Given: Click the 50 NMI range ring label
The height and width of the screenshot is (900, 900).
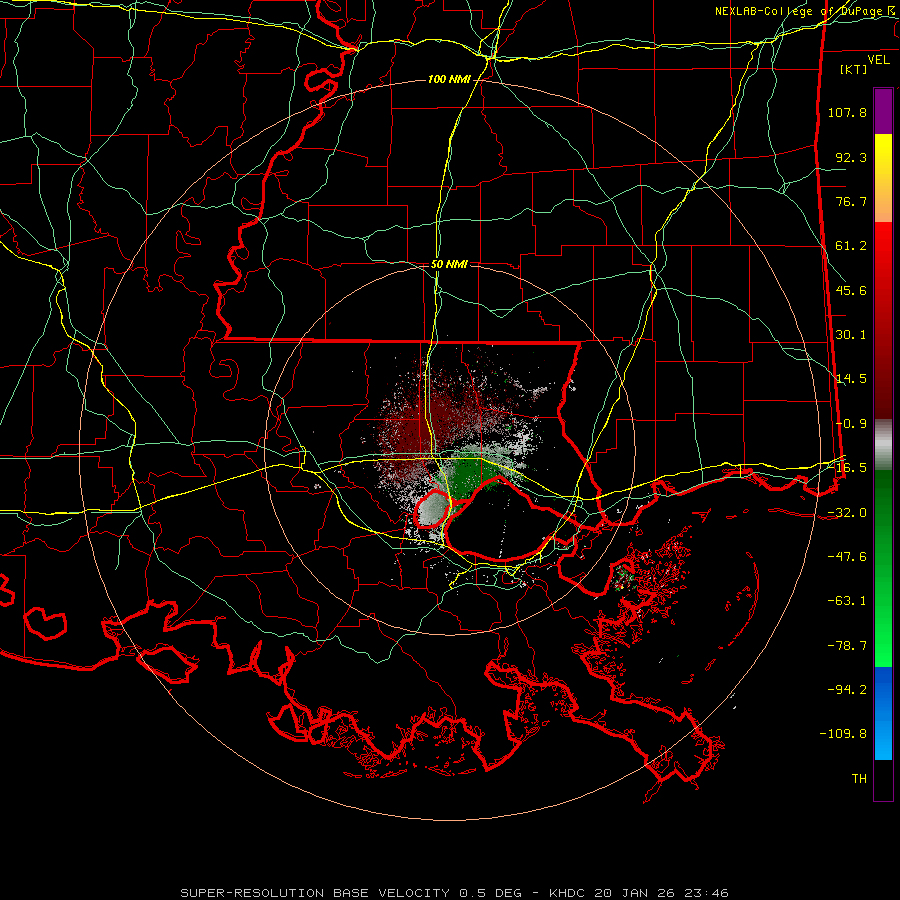Looking at the screenshot, I should tap(449, 264).
